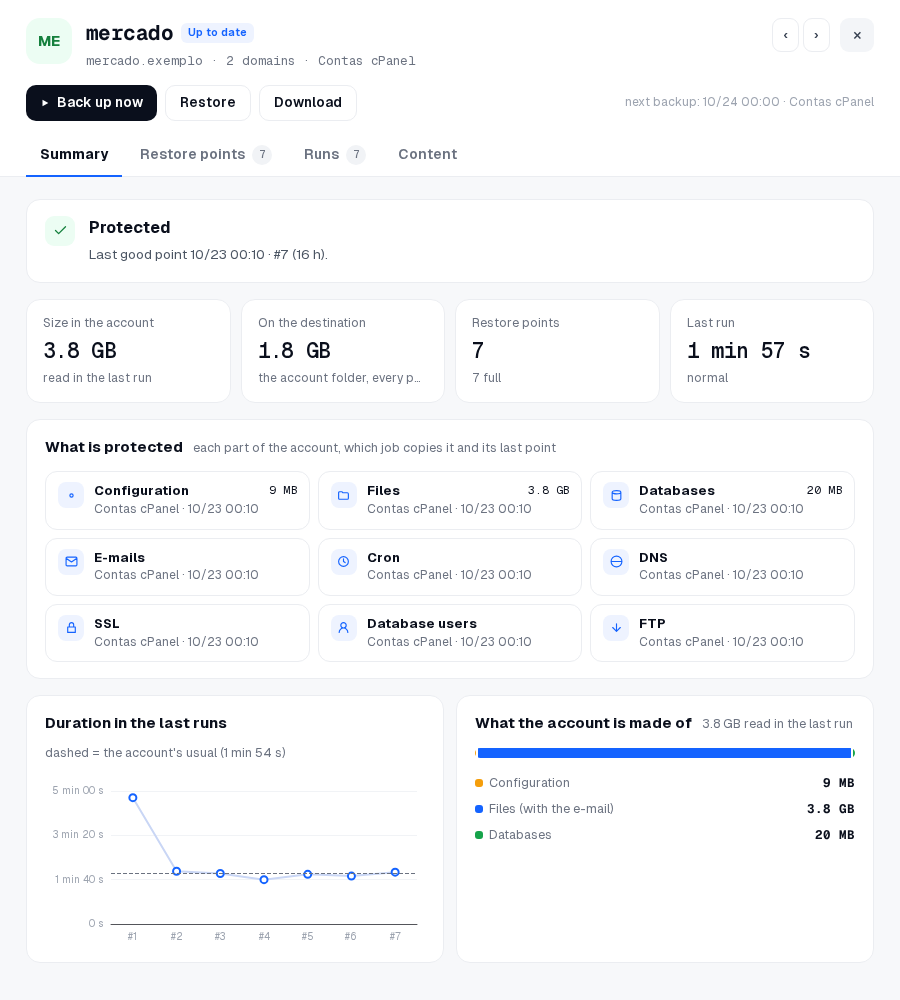Start backup with Back up now

point(91,103)
